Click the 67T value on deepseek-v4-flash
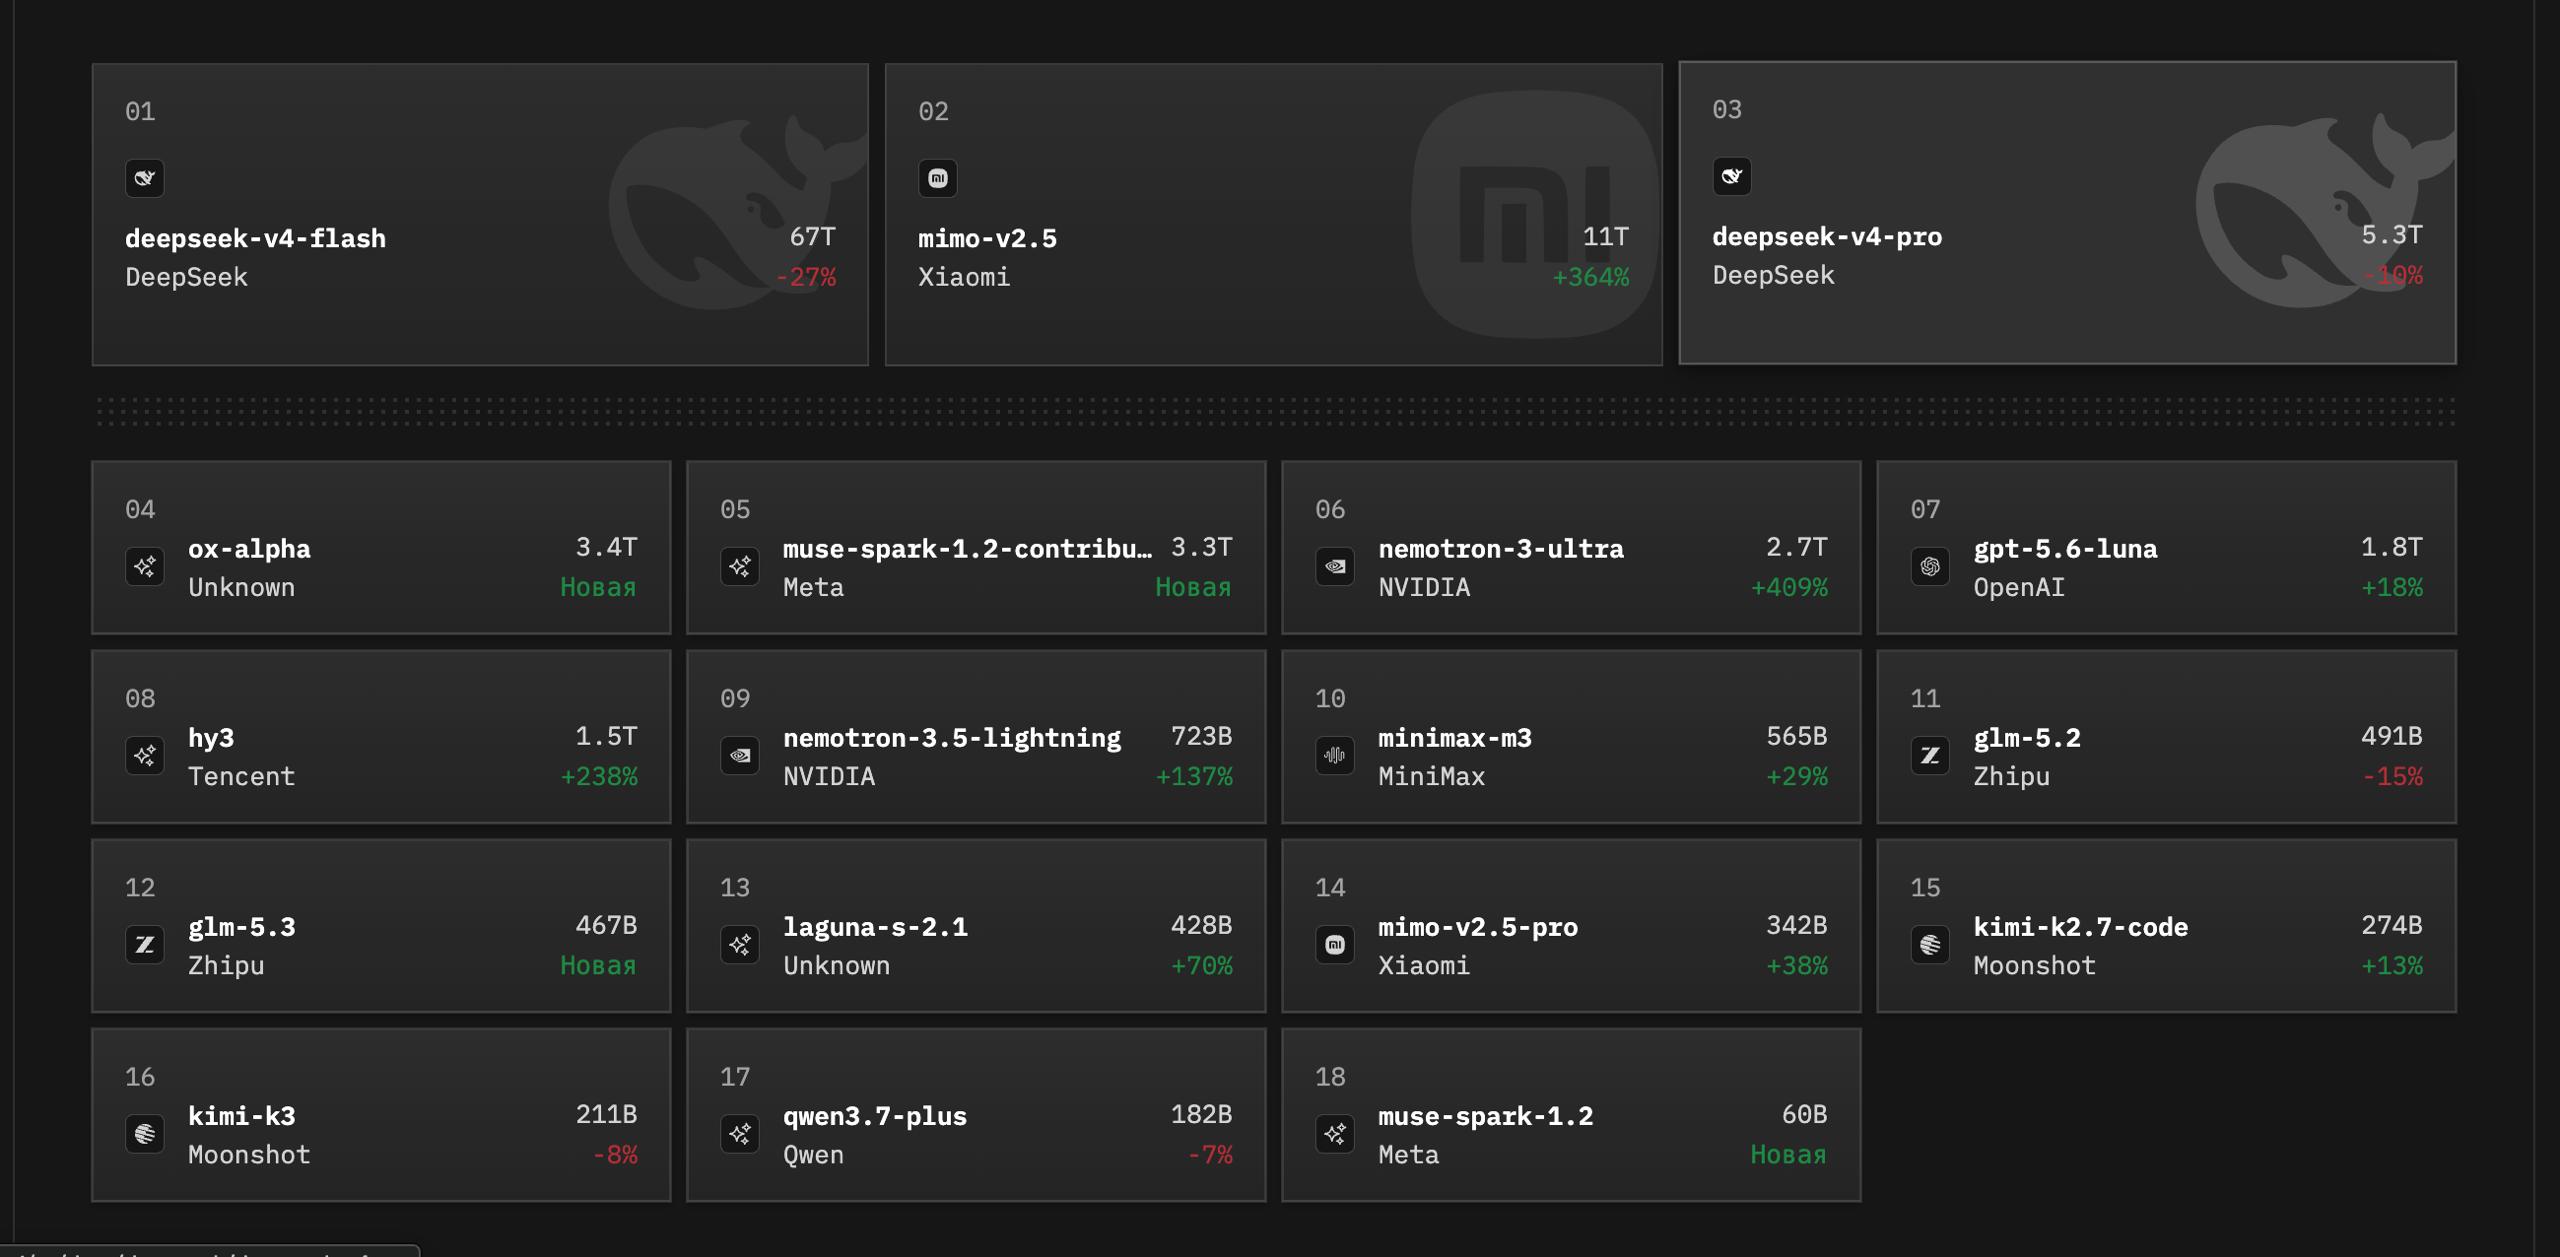2560x1257 pixels. click(812, 237)
